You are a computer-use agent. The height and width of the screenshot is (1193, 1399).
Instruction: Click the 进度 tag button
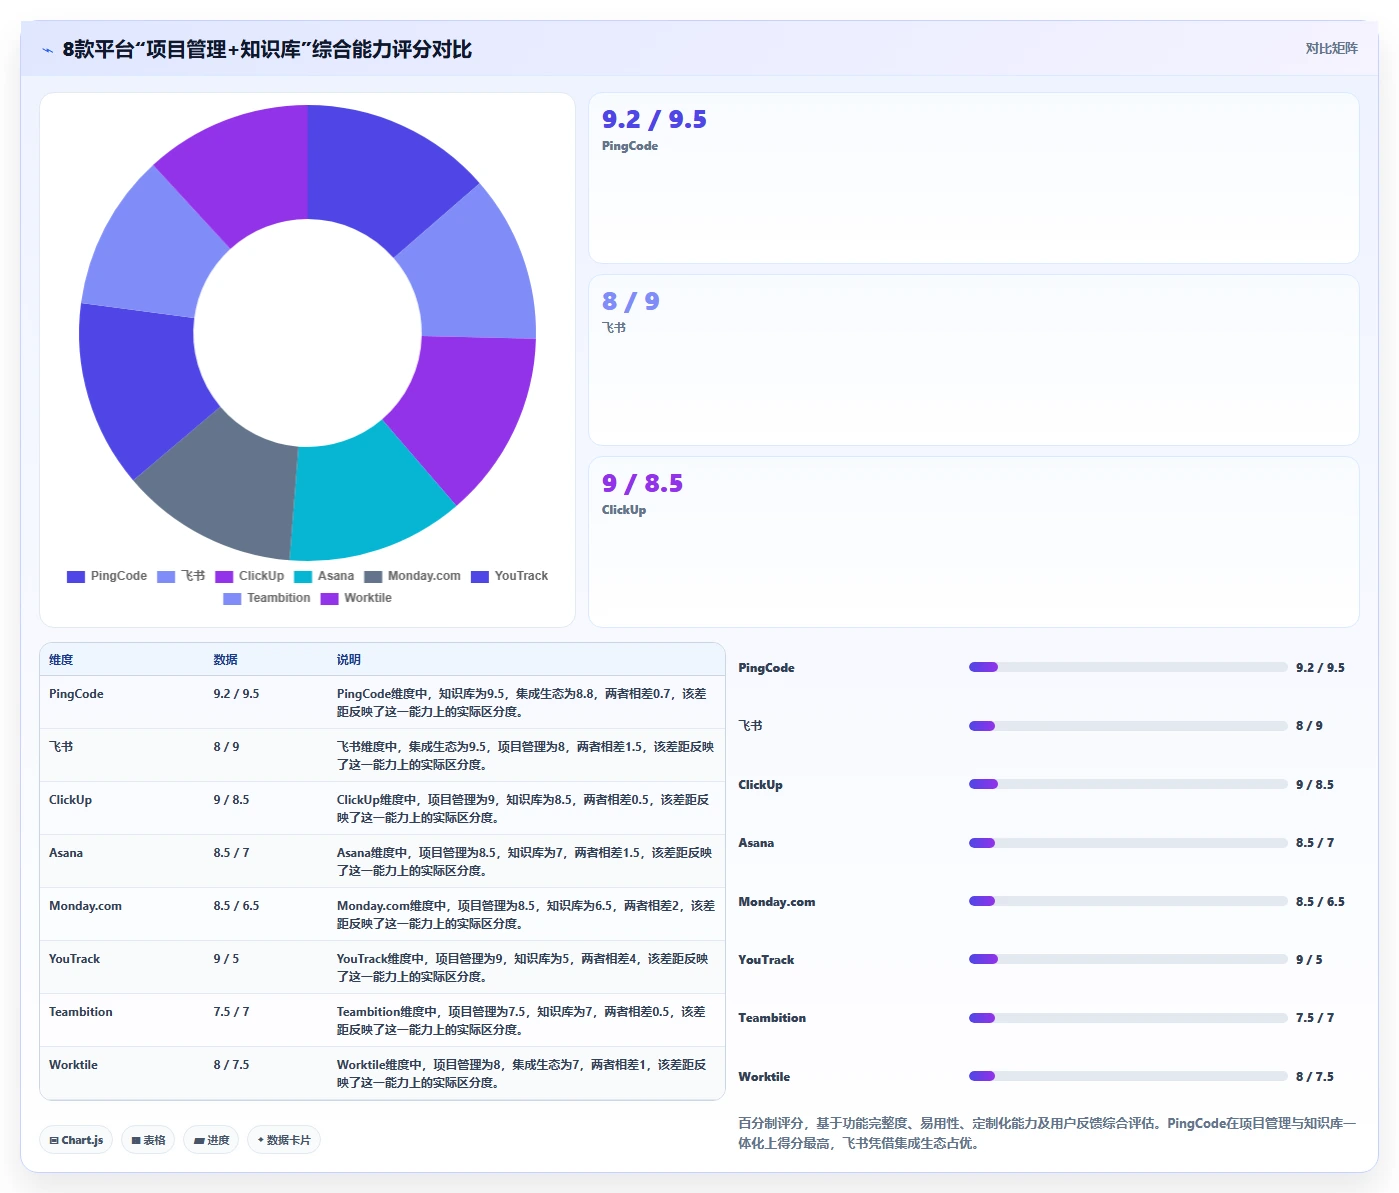click(211, 1140)
